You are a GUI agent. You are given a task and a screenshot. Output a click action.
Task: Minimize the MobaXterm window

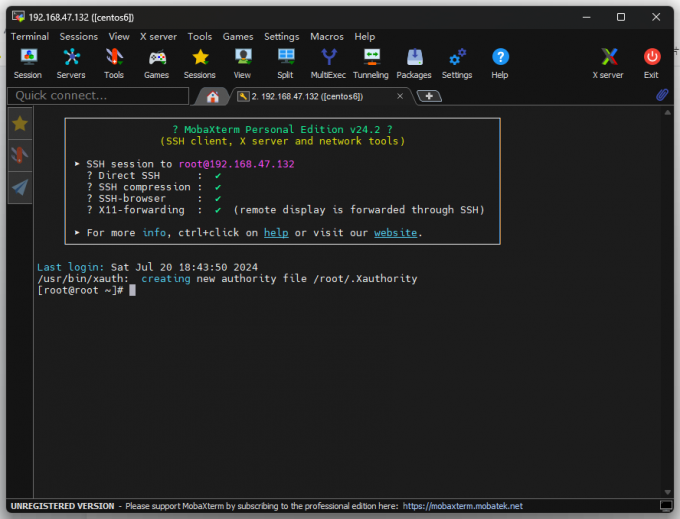(586, 17)
